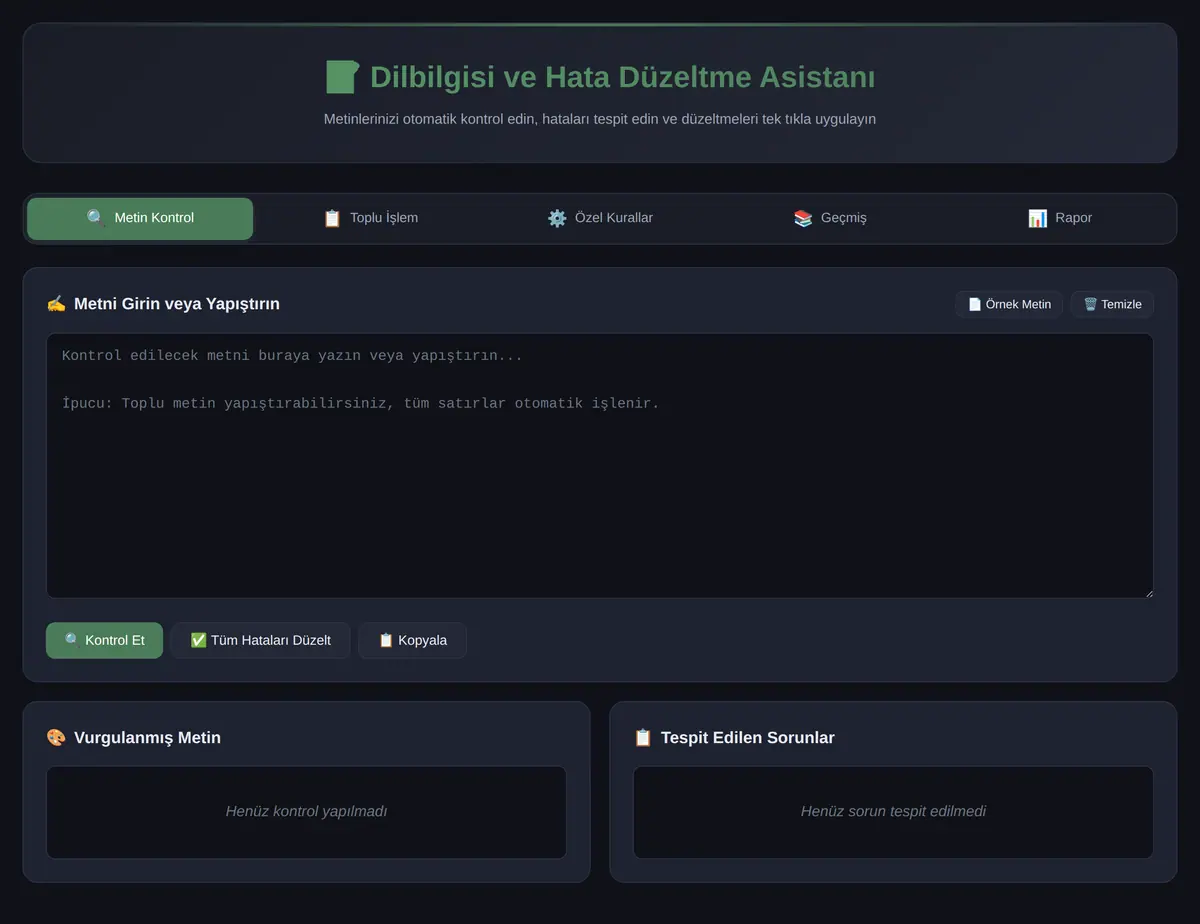Run the Kontrol Et check
The image size is (1200, 924).
[x=104, y=640]
